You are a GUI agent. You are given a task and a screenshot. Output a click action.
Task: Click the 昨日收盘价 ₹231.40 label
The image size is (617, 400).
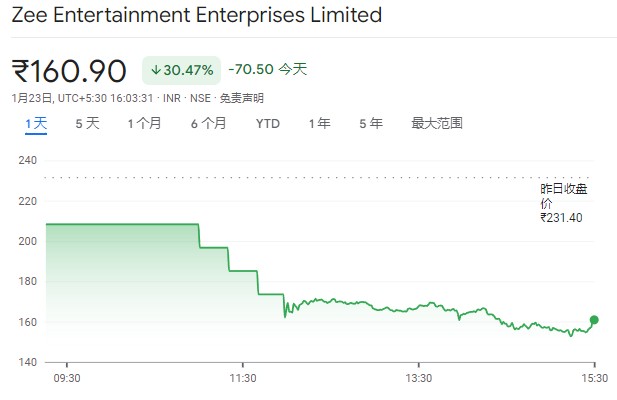563,203
